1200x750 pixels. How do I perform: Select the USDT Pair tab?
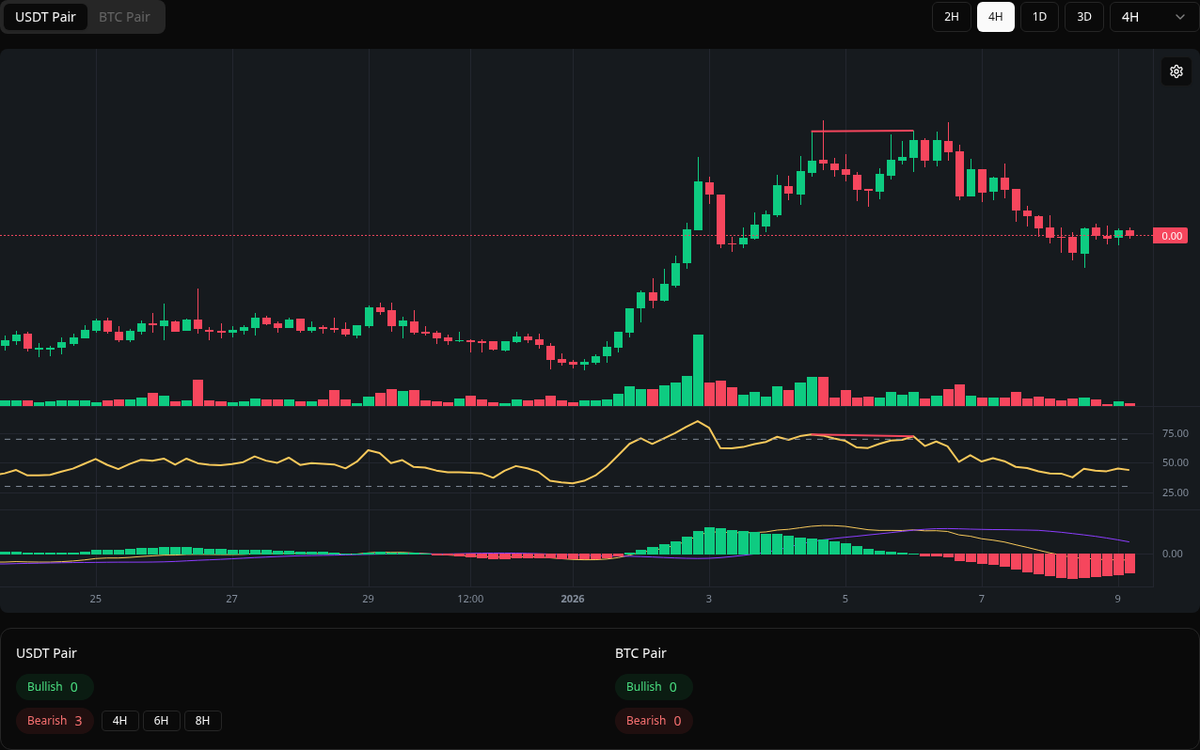(x=45, y=17)
